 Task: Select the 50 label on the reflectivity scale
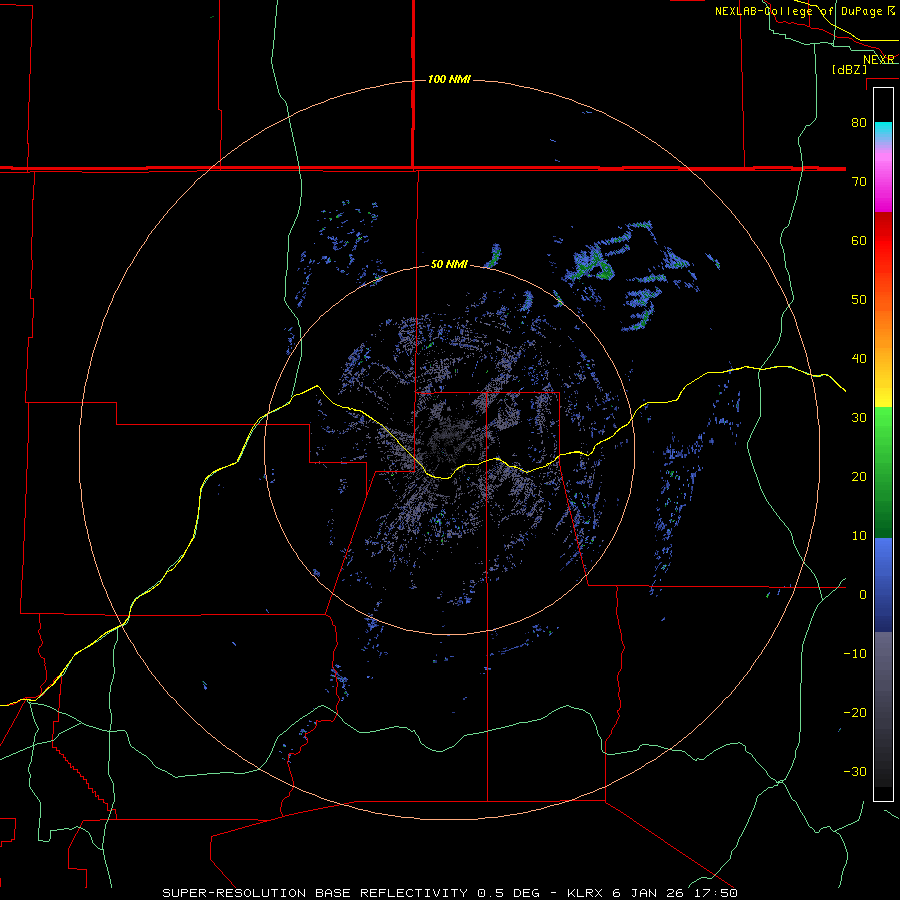859,300
